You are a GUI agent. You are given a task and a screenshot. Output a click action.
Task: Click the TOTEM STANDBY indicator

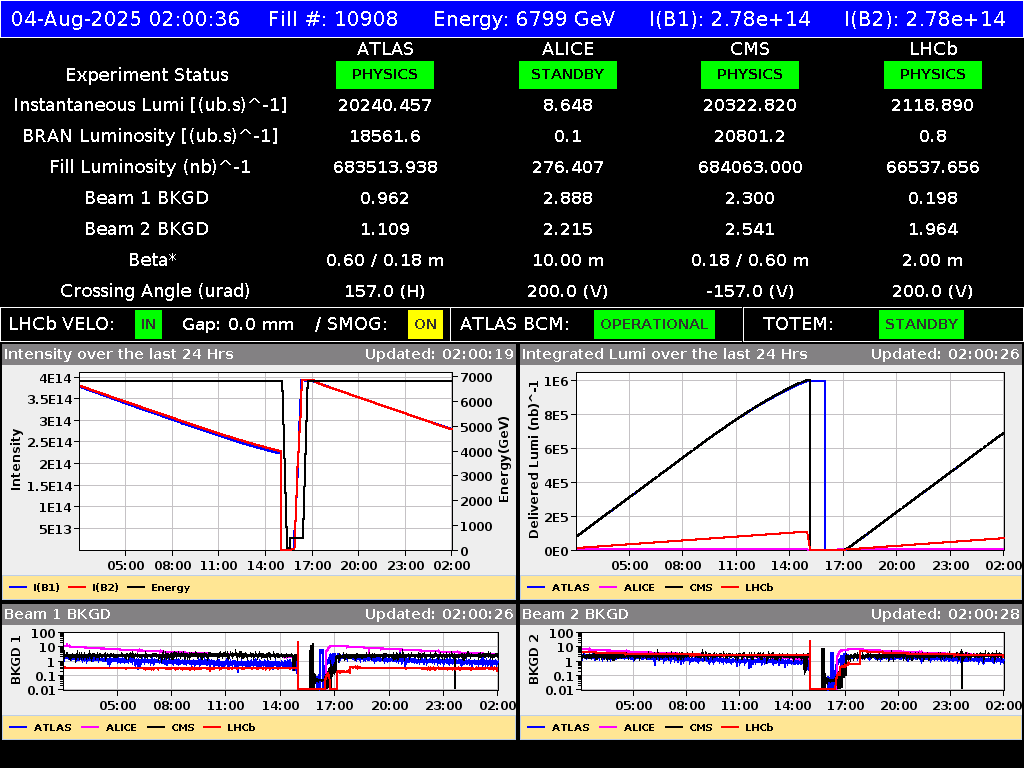[921, 324]
